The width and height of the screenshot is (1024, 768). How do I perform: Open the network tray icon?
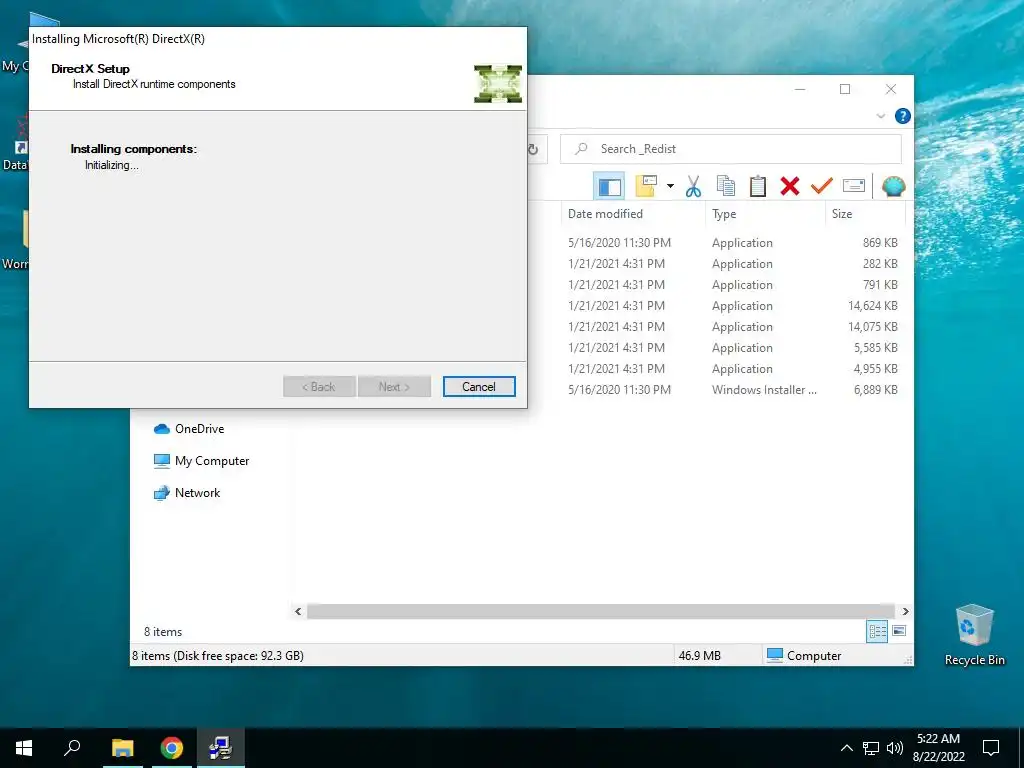click(871, 748)
